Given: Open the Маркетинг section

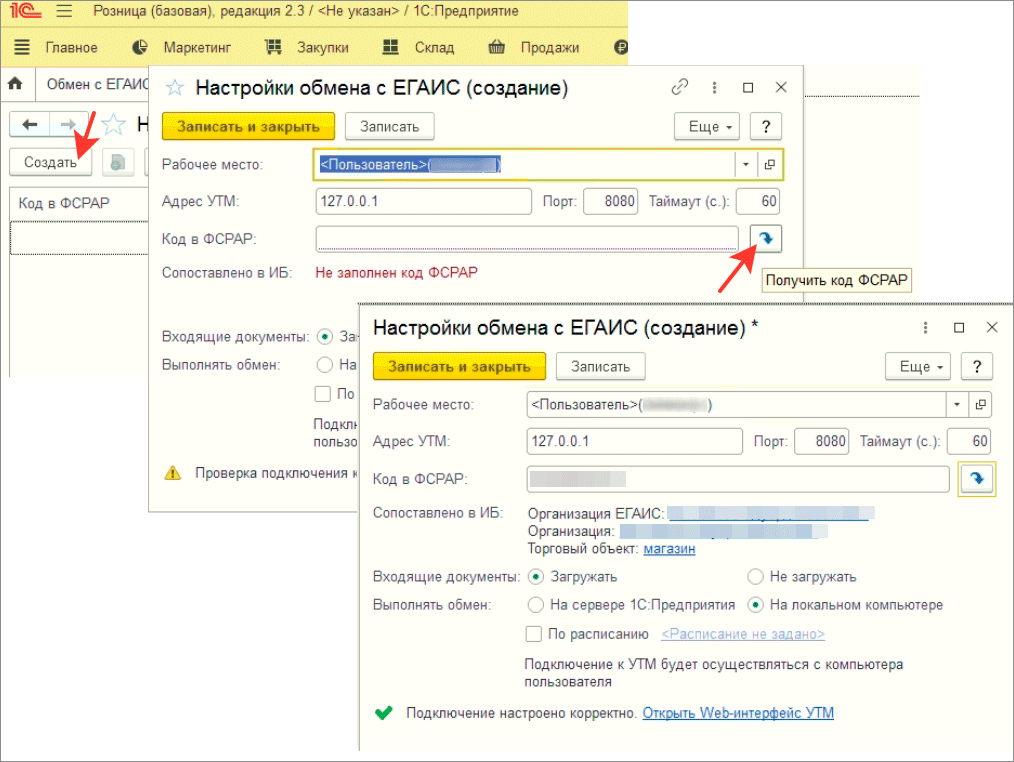Looking at the screenshot, I should tap(197, 47).
